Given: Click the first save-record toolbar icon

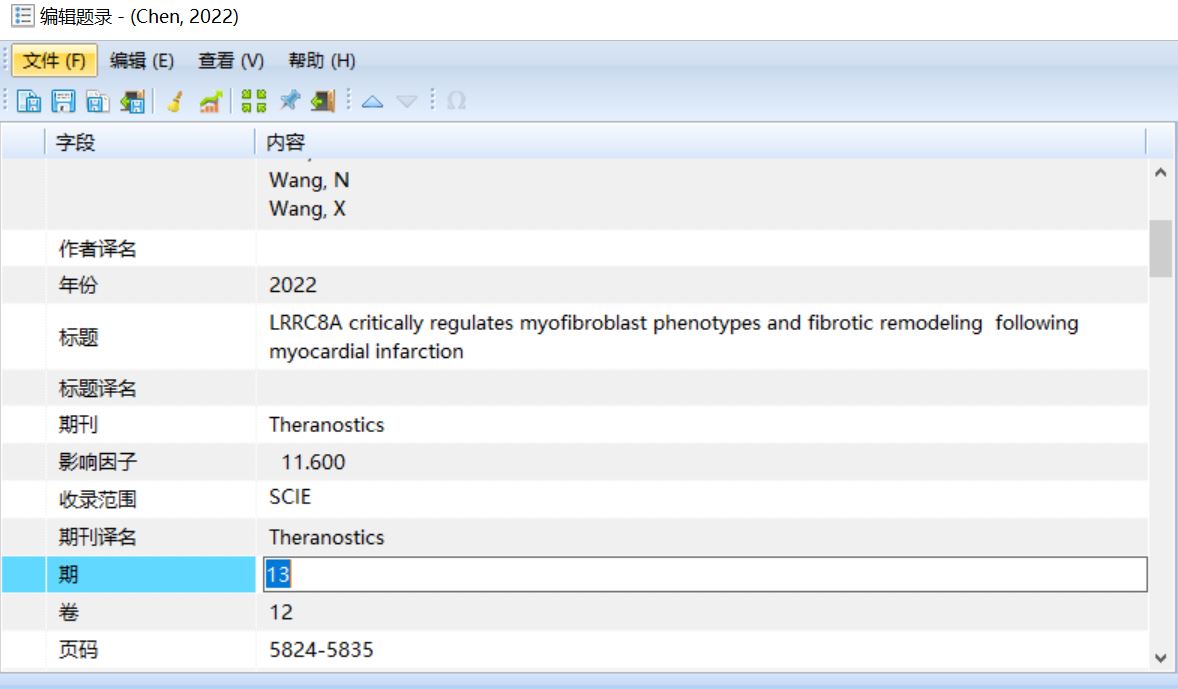Looking at the screenshot, I should point(29,101).
